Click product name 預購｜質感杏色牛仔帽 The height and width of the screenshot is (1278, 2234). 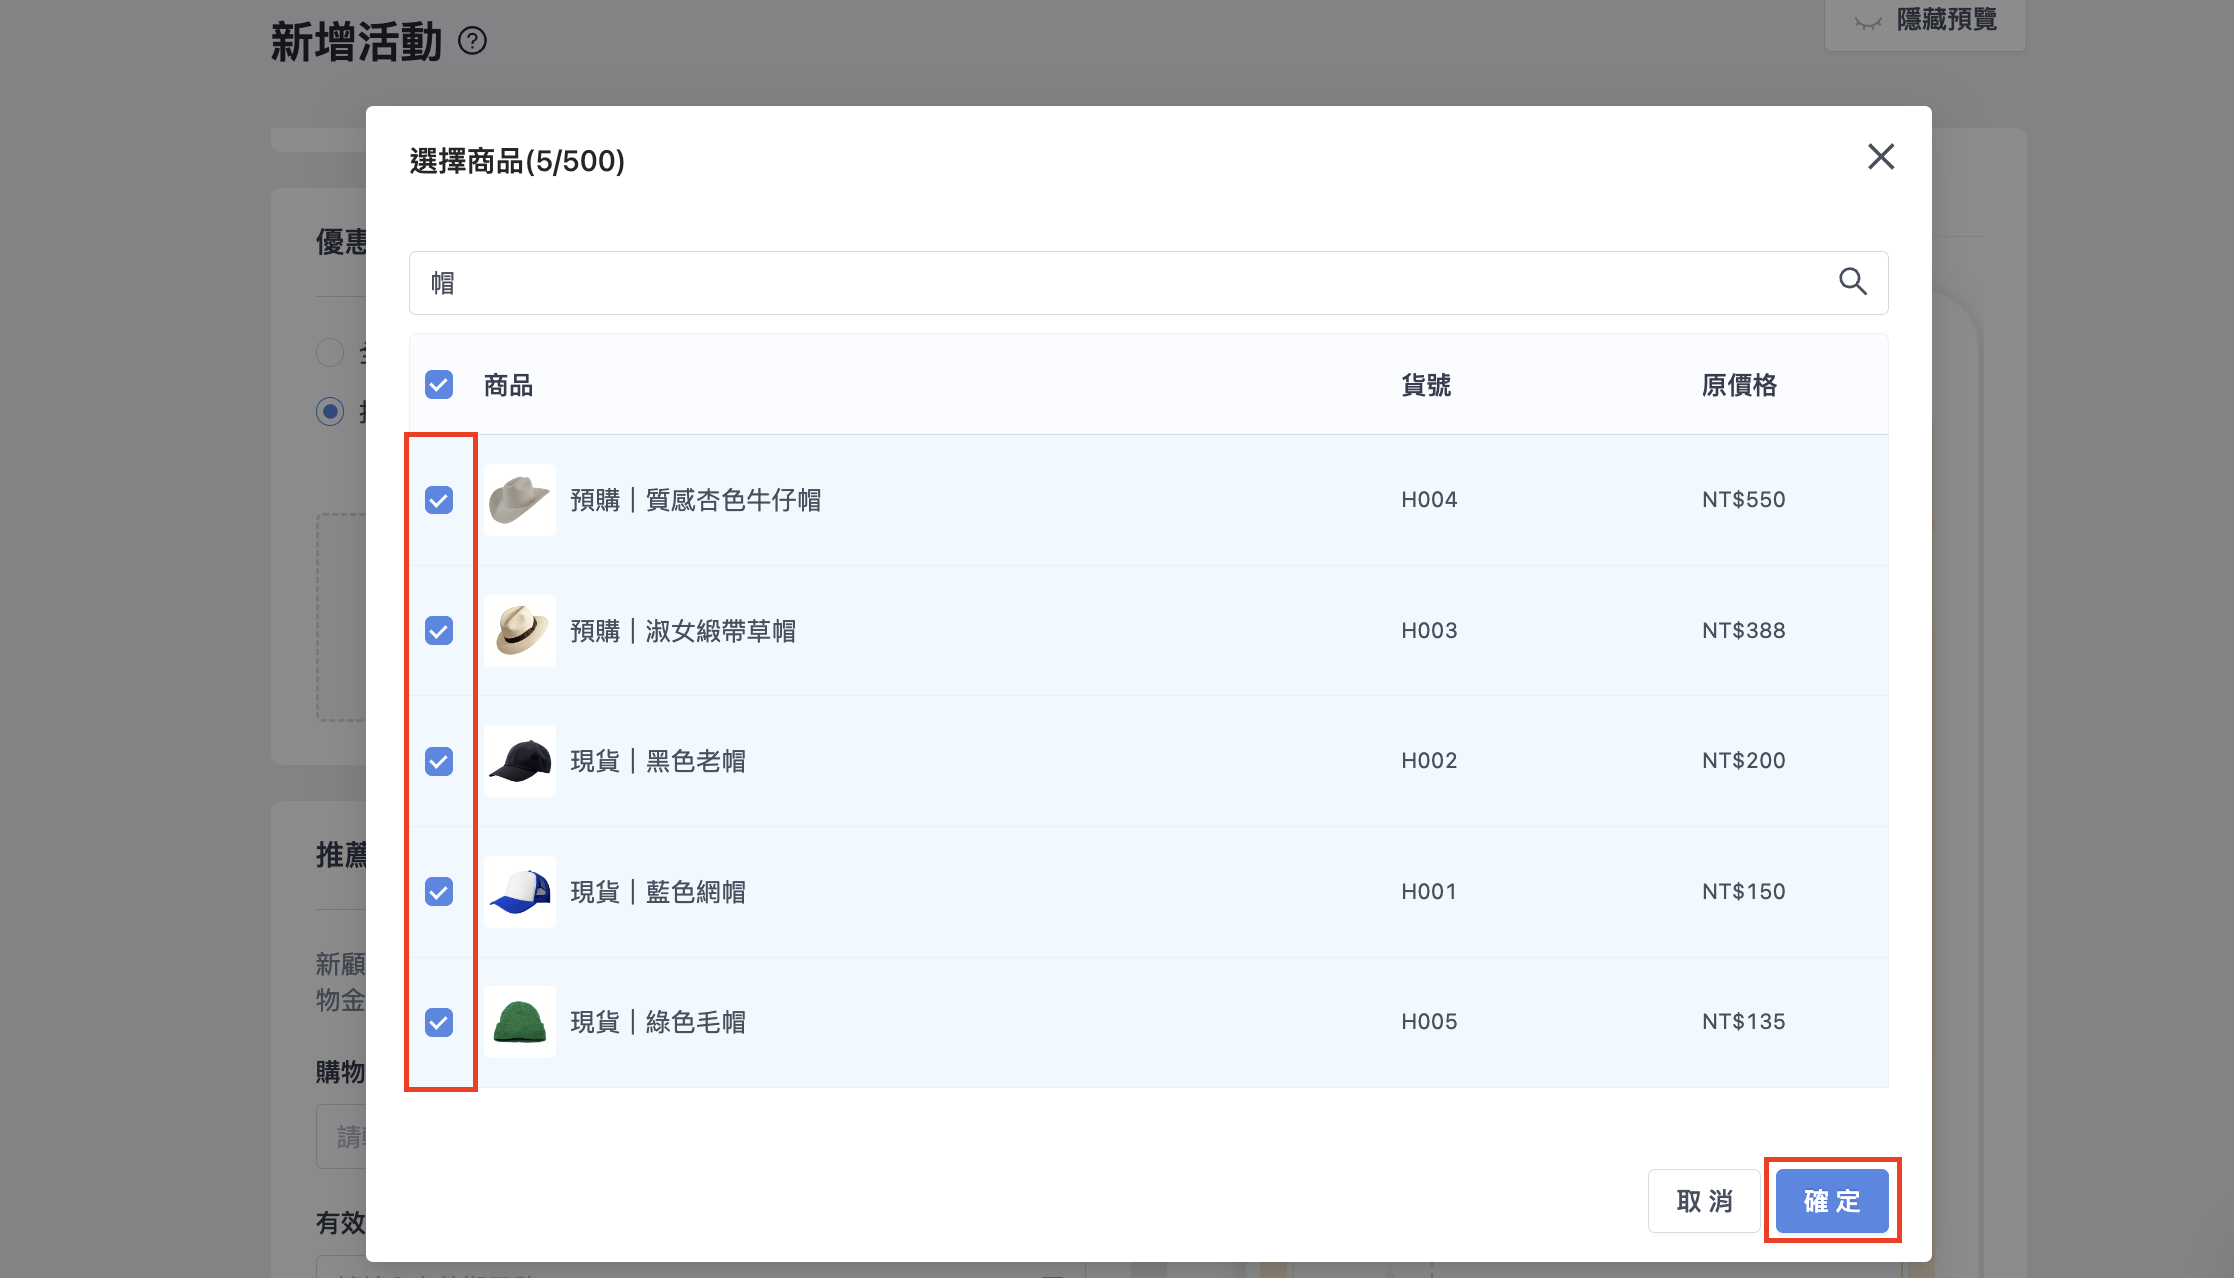pyautogui.click(x=696, y=500)
